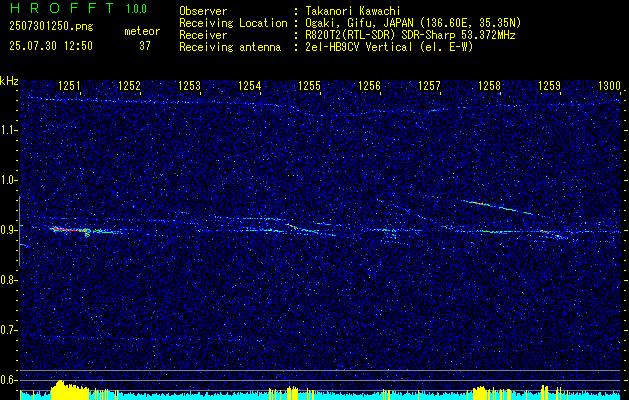Click the 0.7 kHz axis label

[9, 330]
